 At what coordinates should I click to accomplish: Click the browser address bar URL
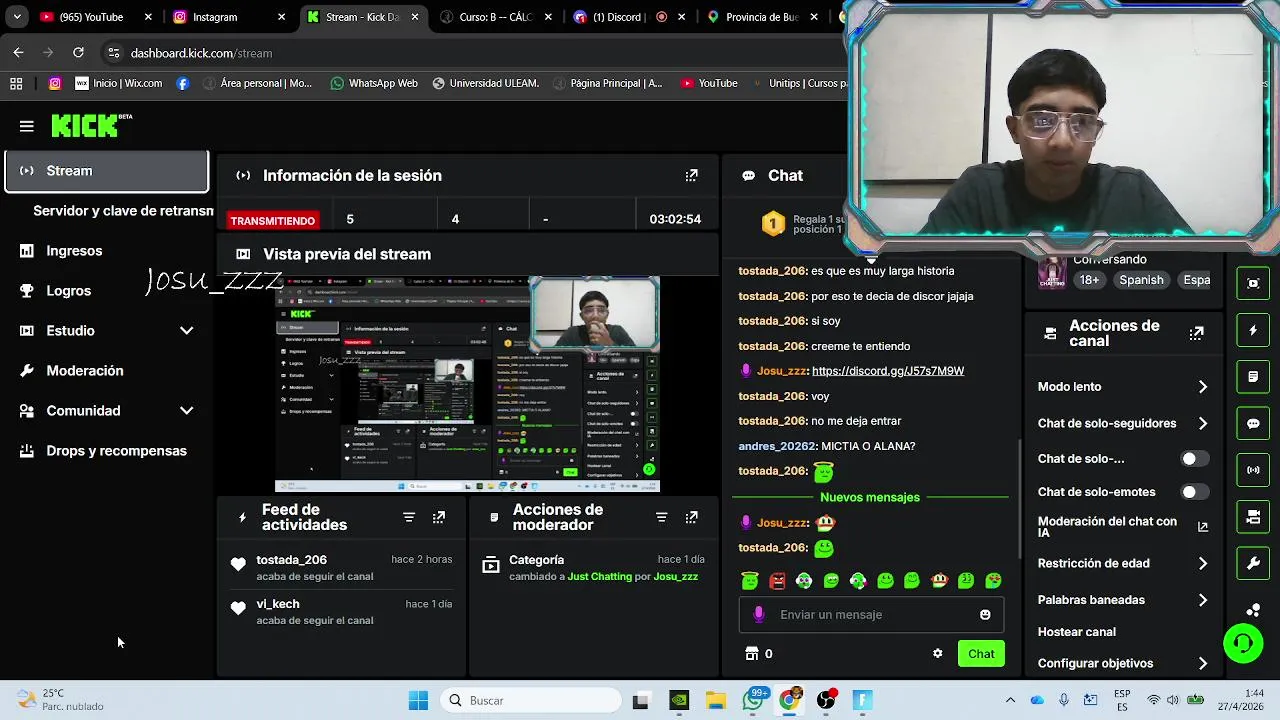click(x=201, y=53)
